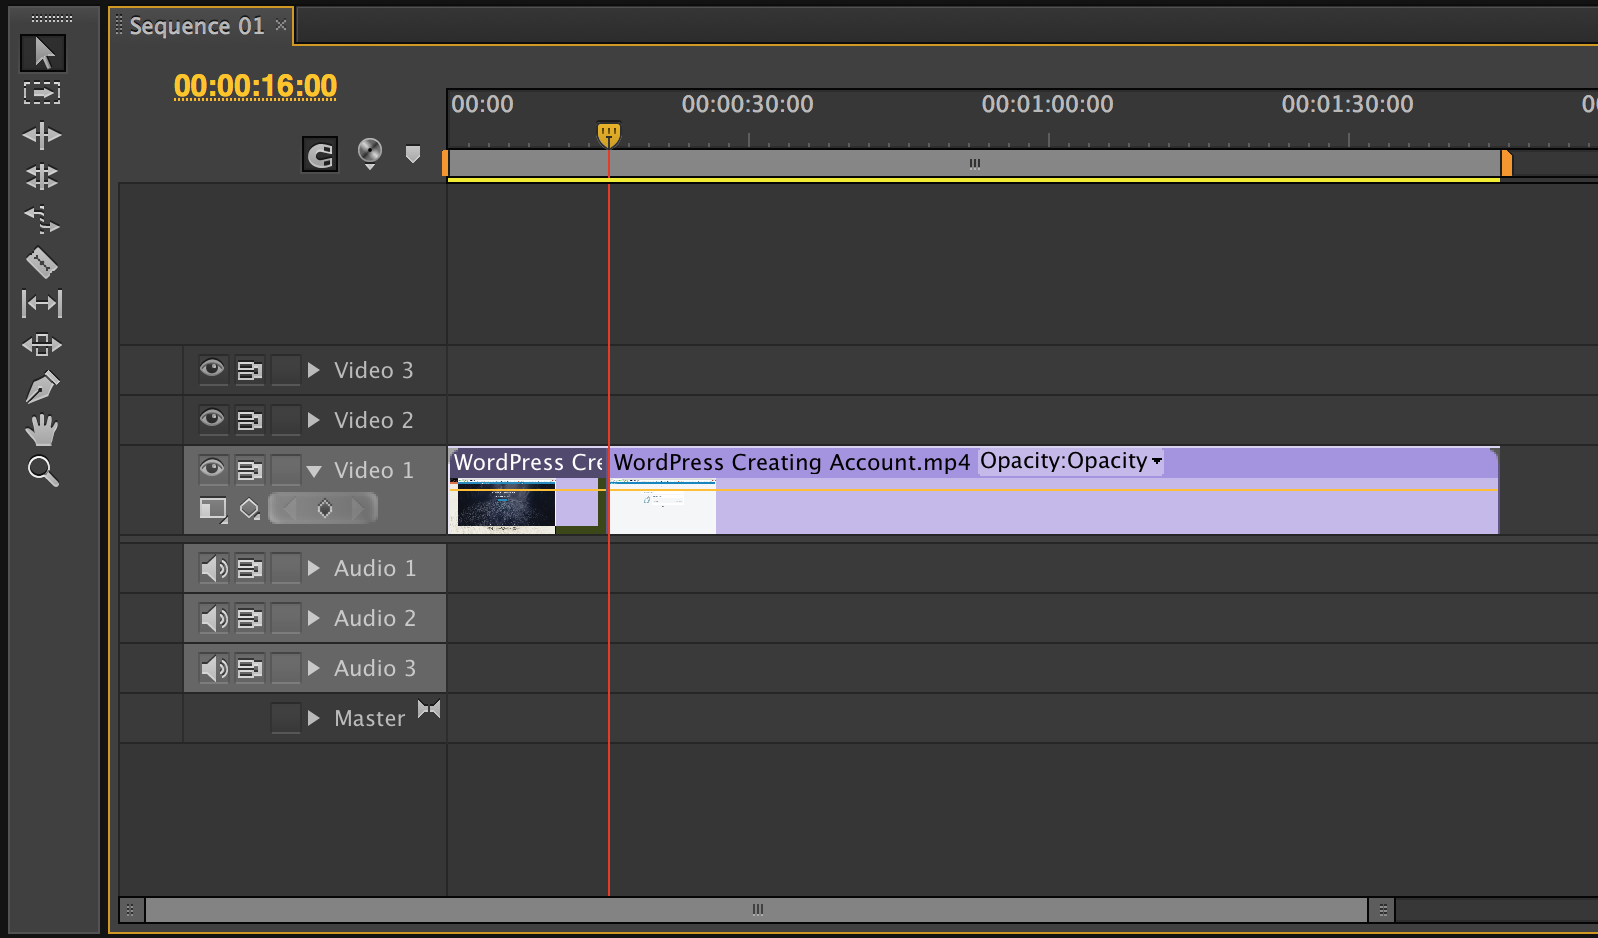Viewport: 1598px width, 938px height.
Task: Select the Track Select tool
Action: (x=42, y=93)
